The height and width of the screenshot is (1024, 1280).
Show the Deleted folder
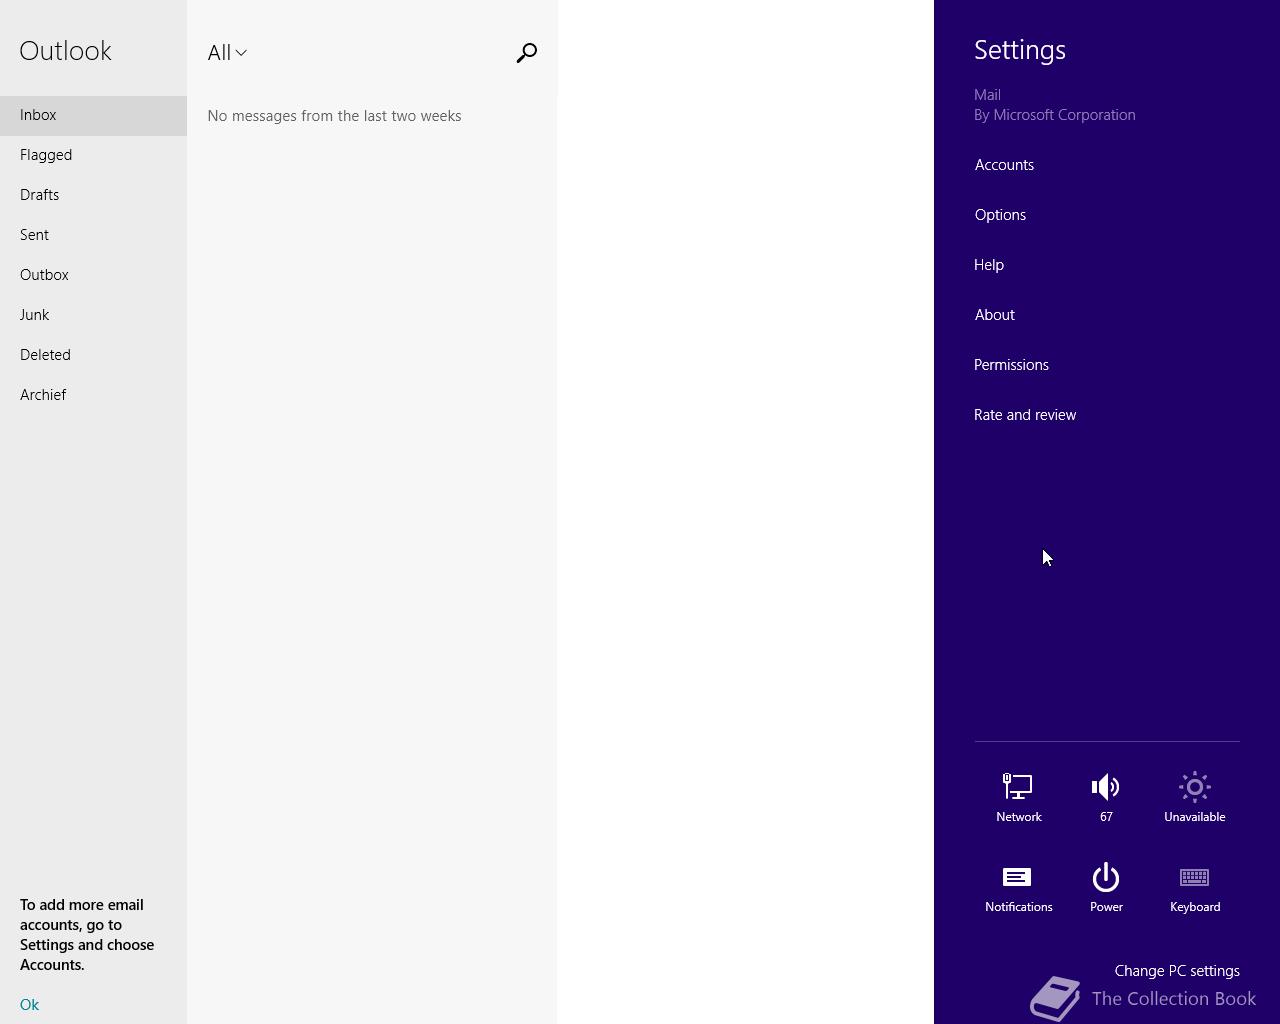[x=93, y=355]
